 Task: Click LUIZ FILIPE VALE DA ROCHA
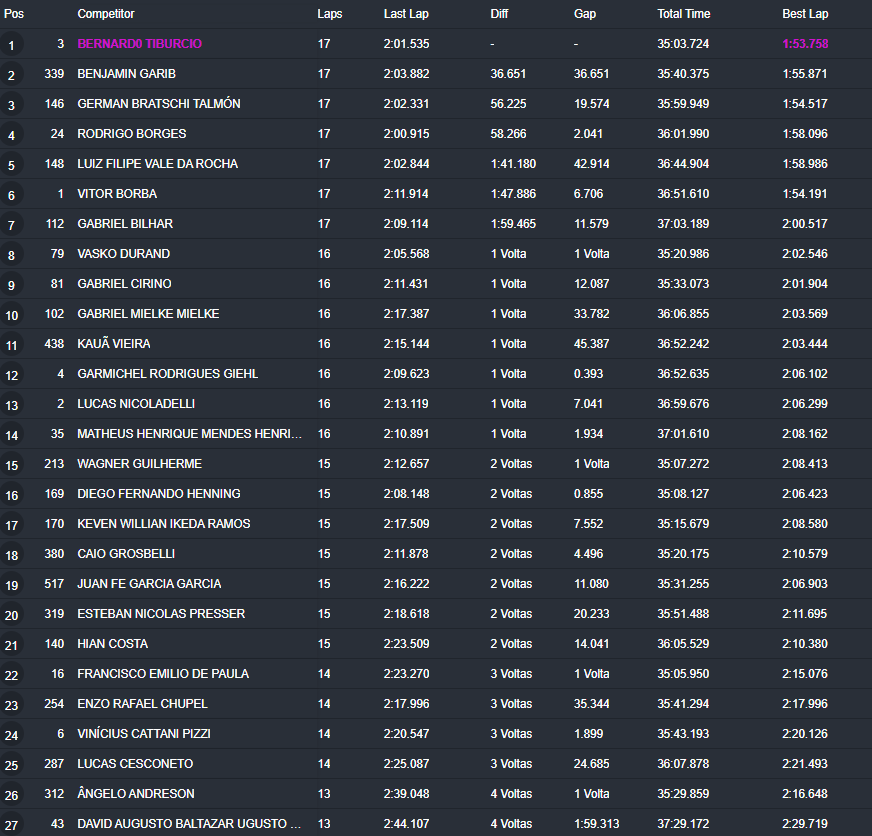coord(157,164)
